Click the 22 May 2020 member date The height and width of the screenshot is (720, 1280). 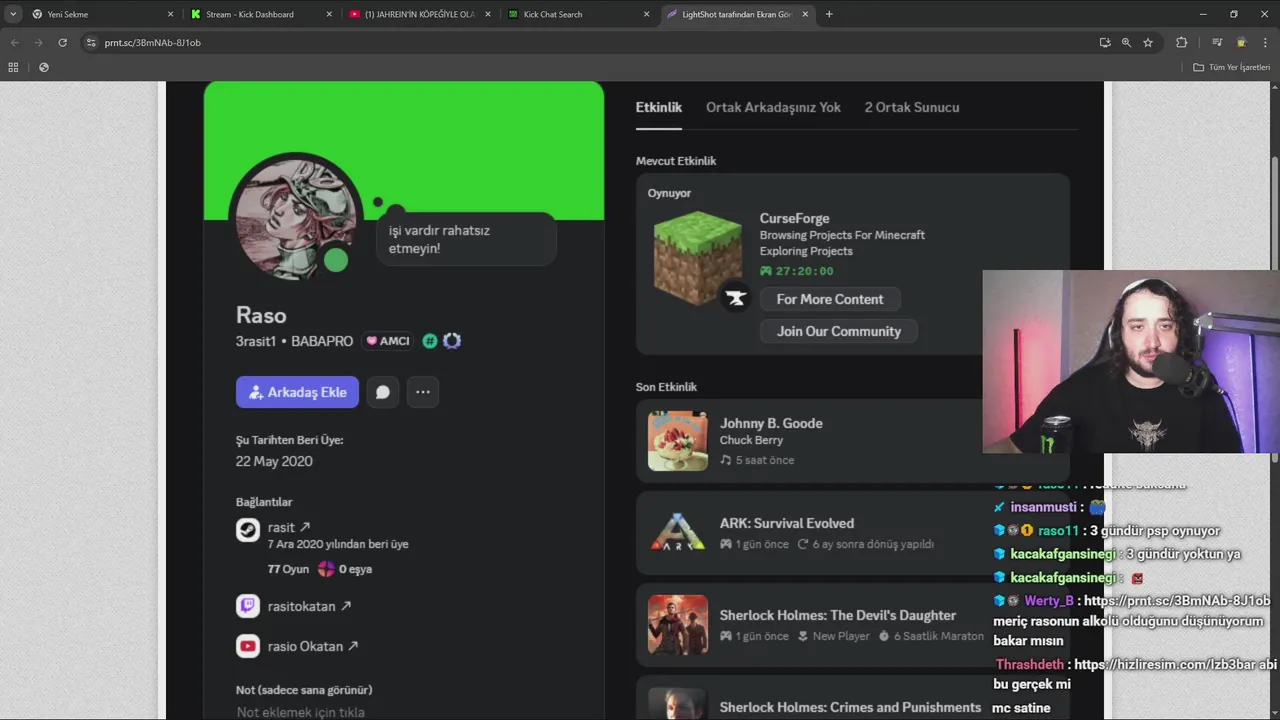pos(274,461)
